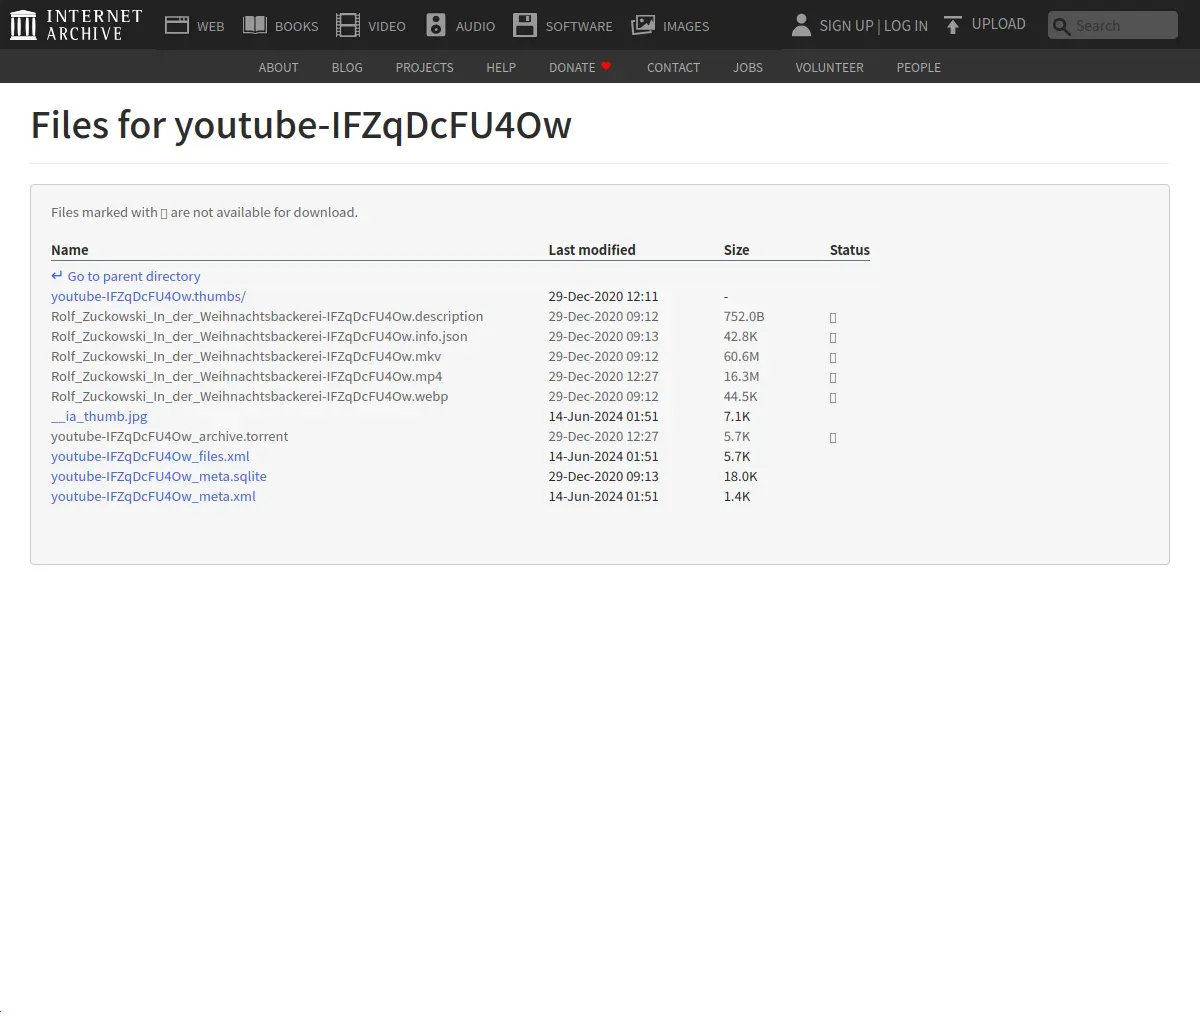Select the 16.3M size value

tap(741, 376)
